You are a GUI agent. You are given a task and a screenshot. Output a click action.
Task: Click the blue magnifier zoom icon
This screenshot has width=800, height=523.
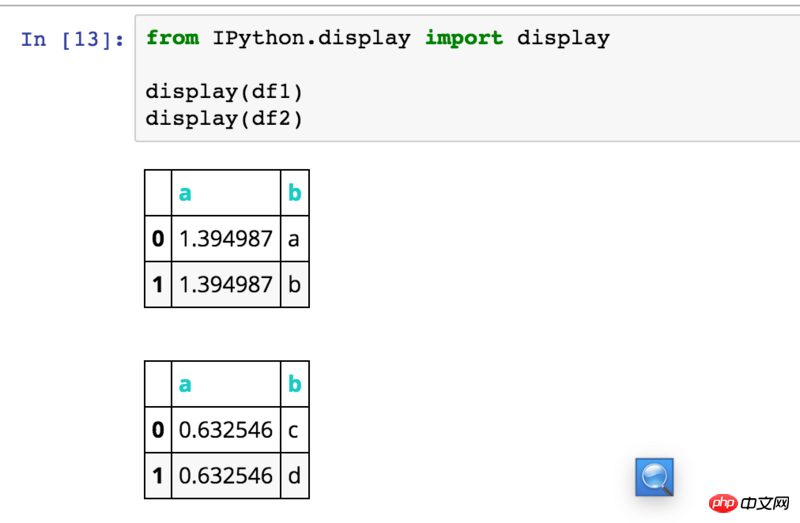coord(655,477)
